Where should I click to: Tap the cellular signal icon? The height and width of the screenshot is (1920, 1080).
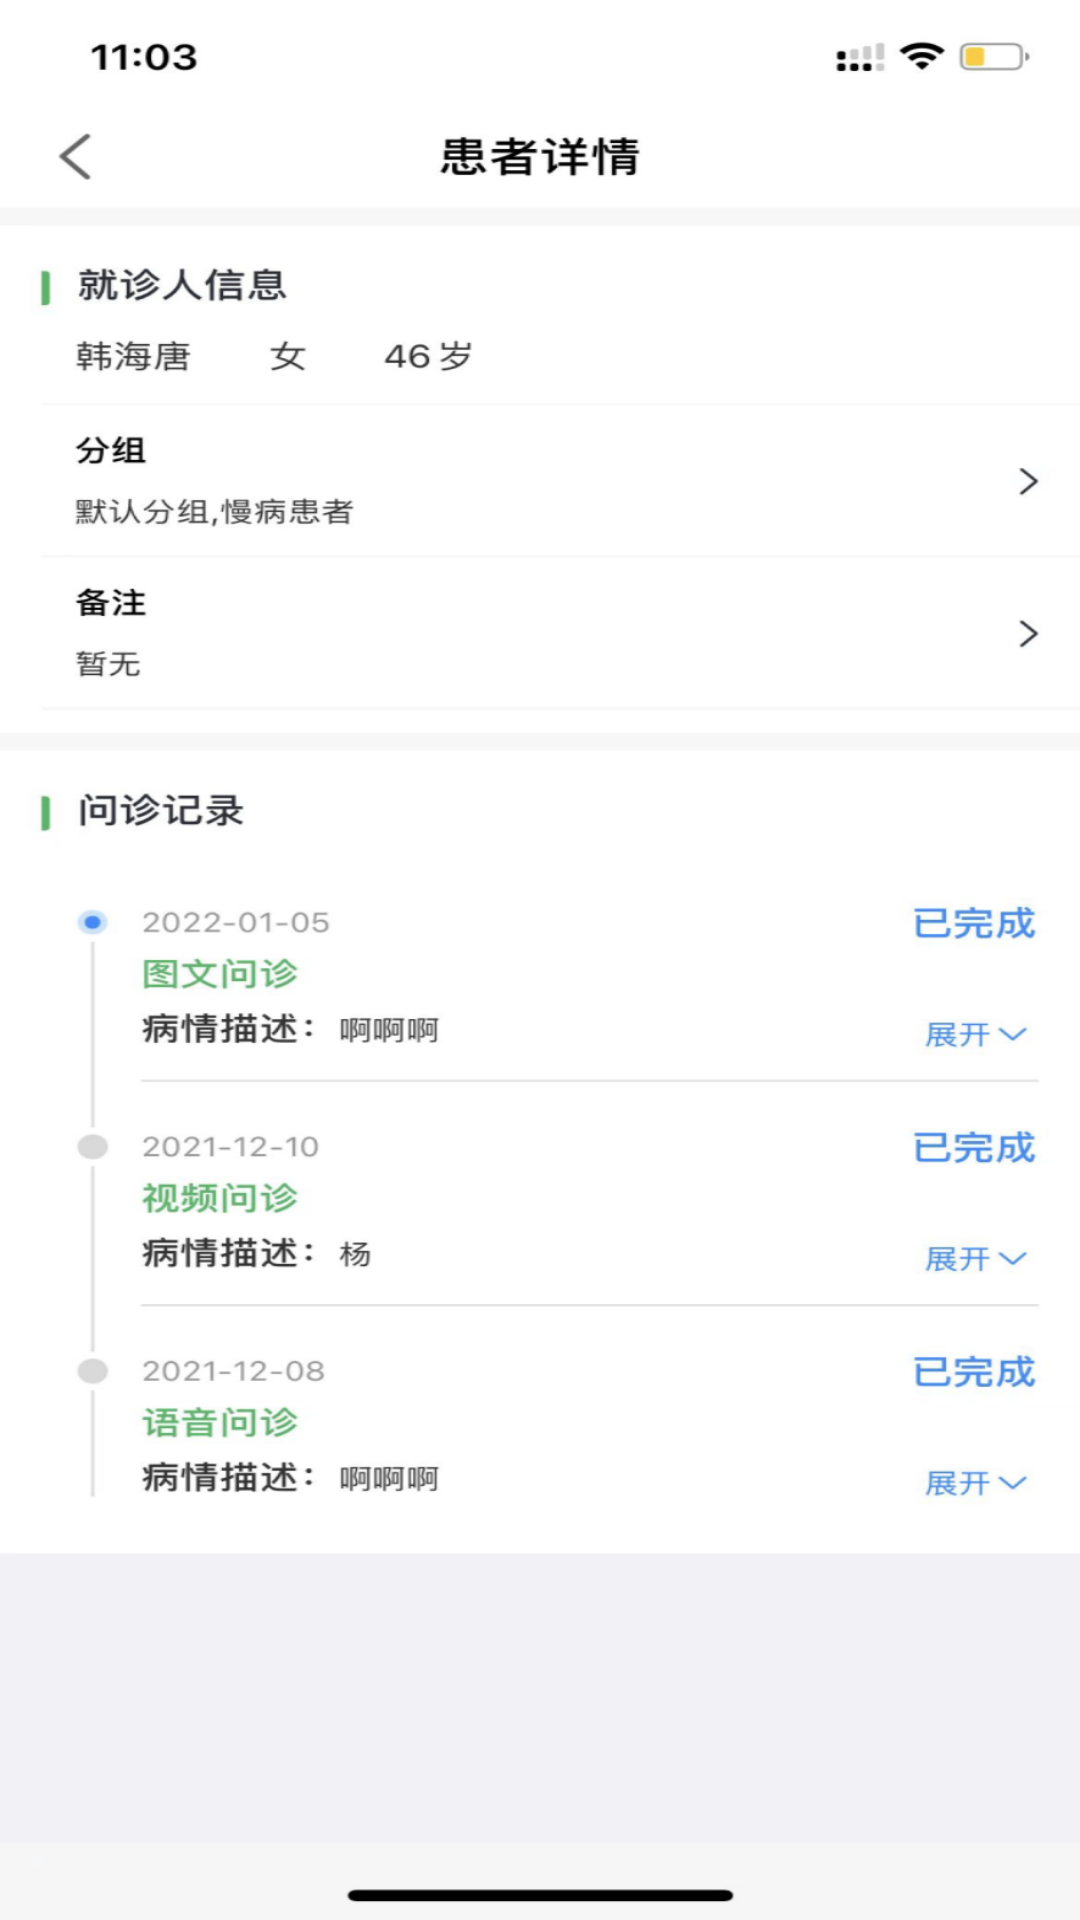[860, 58]
